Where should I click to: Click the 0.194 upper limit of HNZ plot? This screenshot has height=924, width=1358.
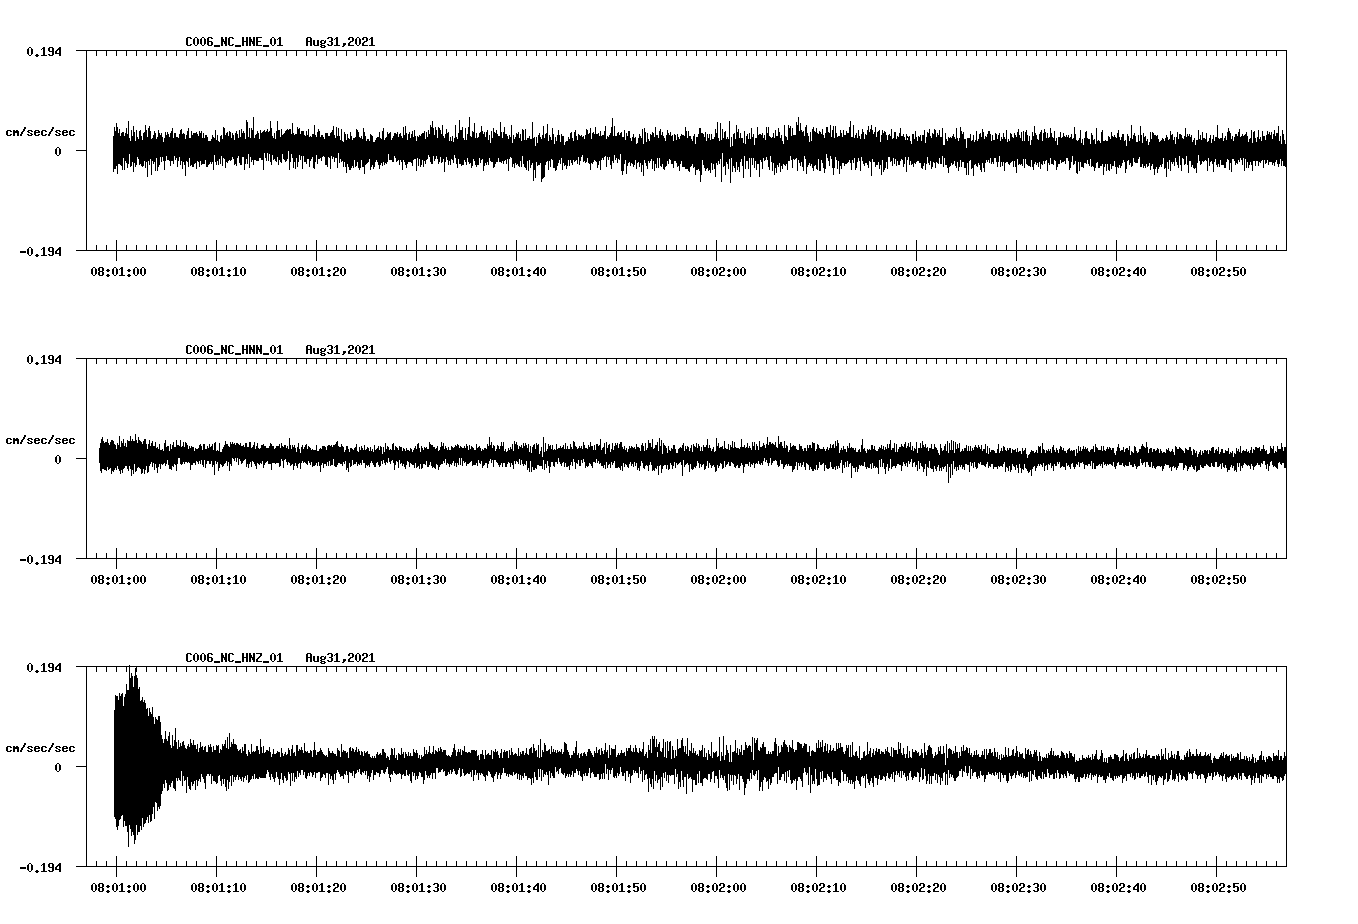[44, 667]
